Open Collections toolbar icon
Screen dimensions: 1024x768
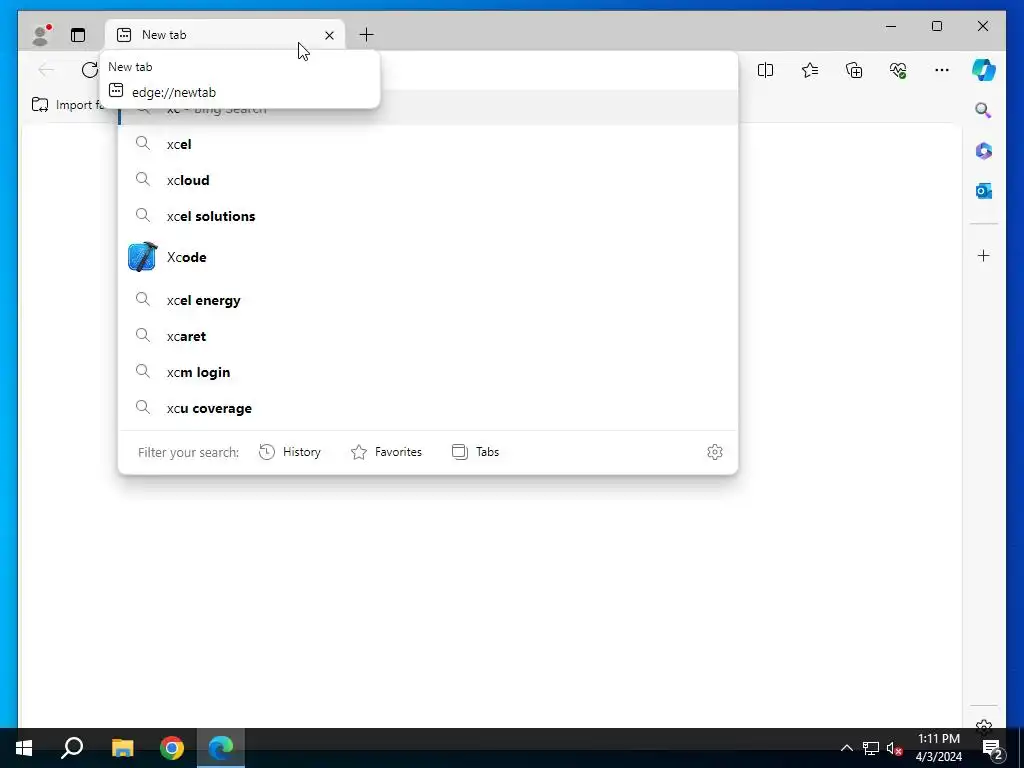click(x=854, y=70)
